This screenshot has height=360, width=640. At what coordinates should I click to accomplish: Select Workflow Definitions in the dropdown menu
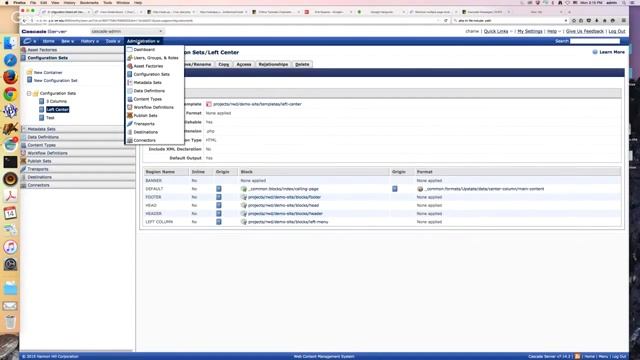click(154, 107)
